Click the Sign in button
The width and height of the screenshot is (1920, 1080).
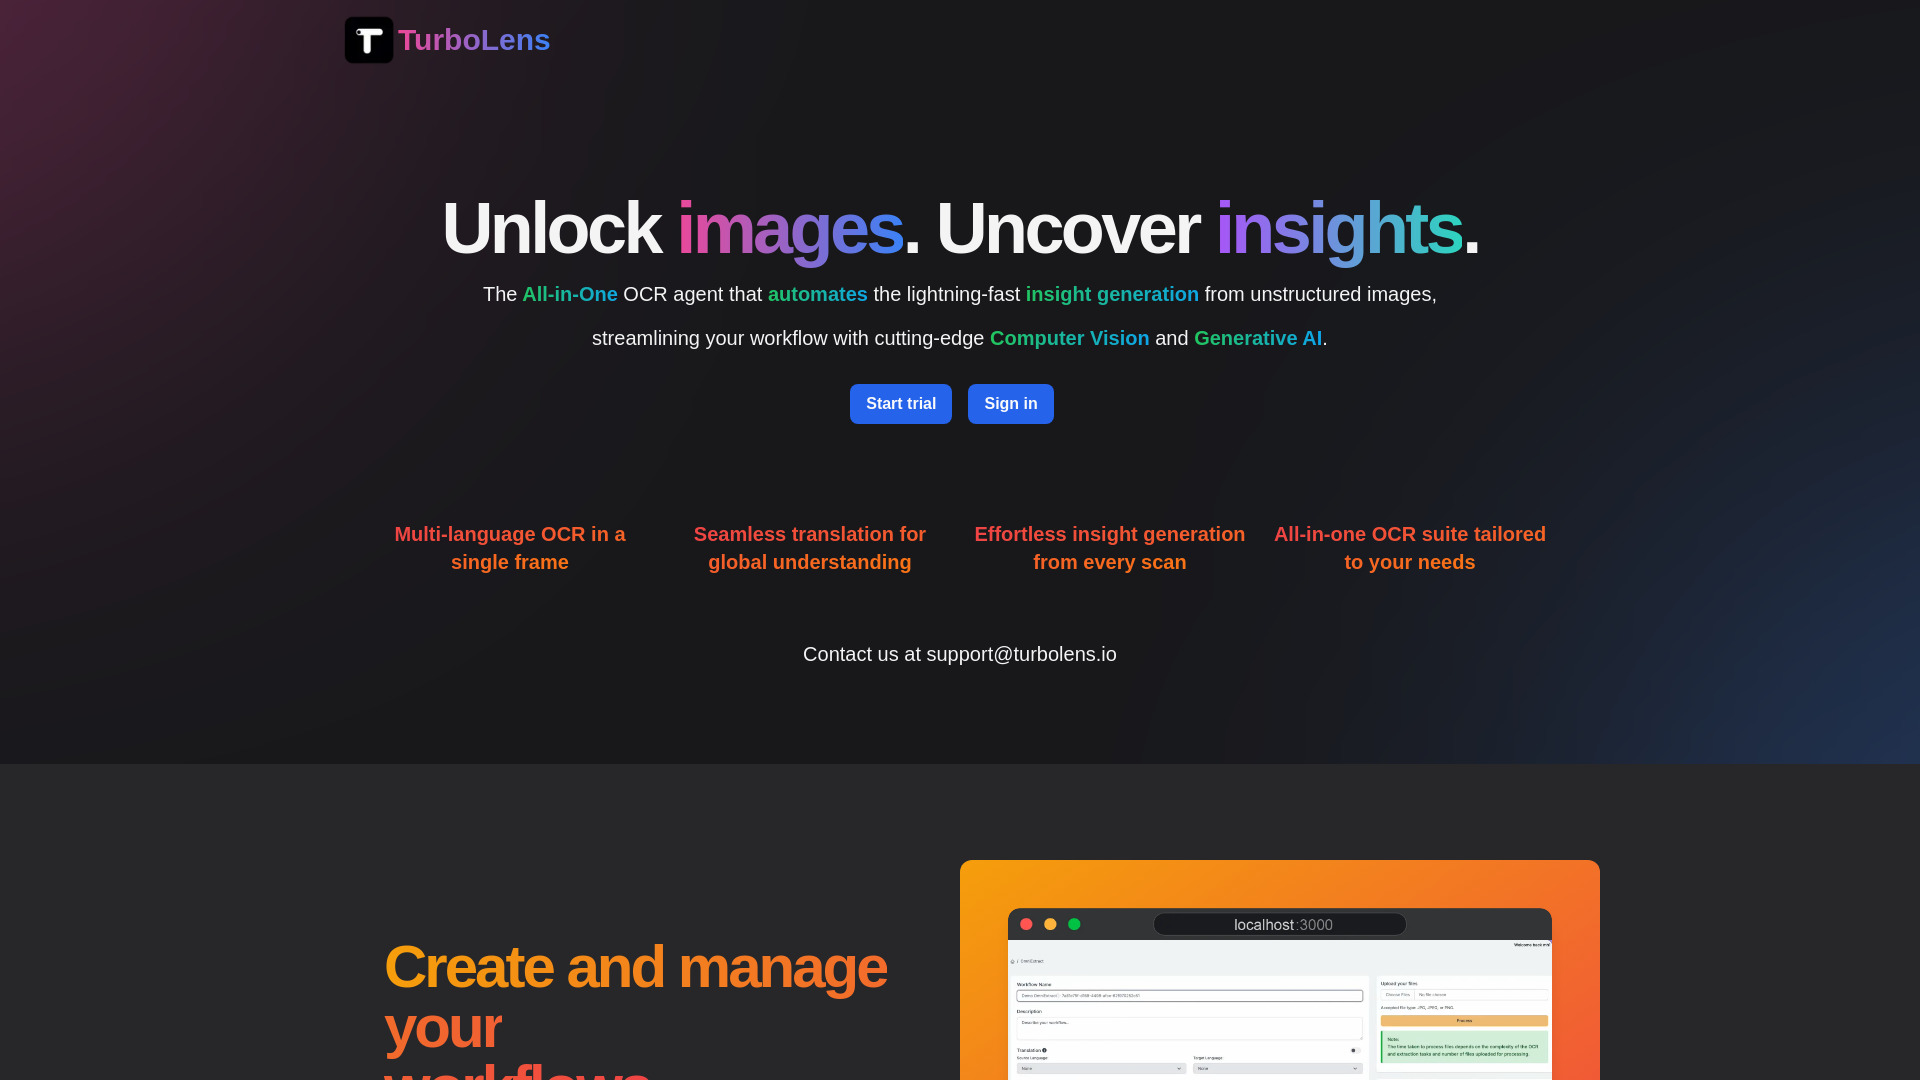1010,404
